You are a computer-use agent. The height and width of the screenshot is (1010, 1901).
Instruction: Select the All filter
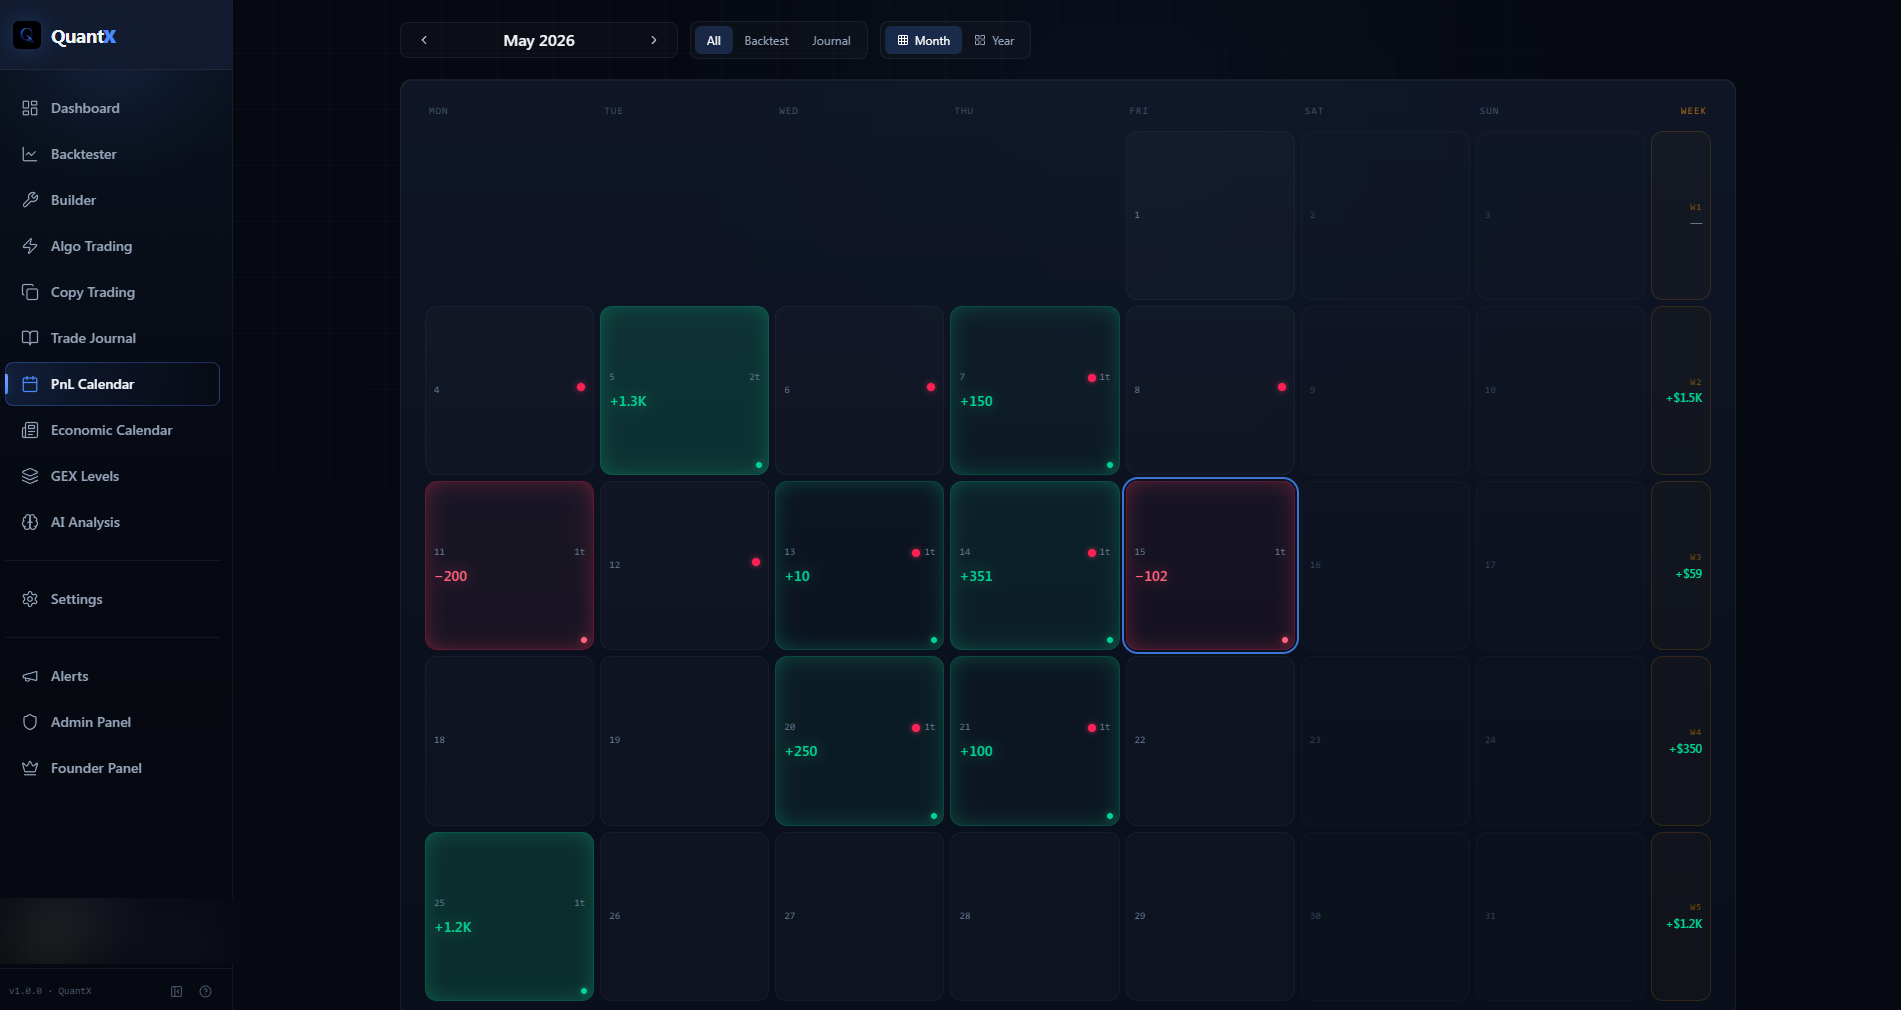(x=714, y=40)
